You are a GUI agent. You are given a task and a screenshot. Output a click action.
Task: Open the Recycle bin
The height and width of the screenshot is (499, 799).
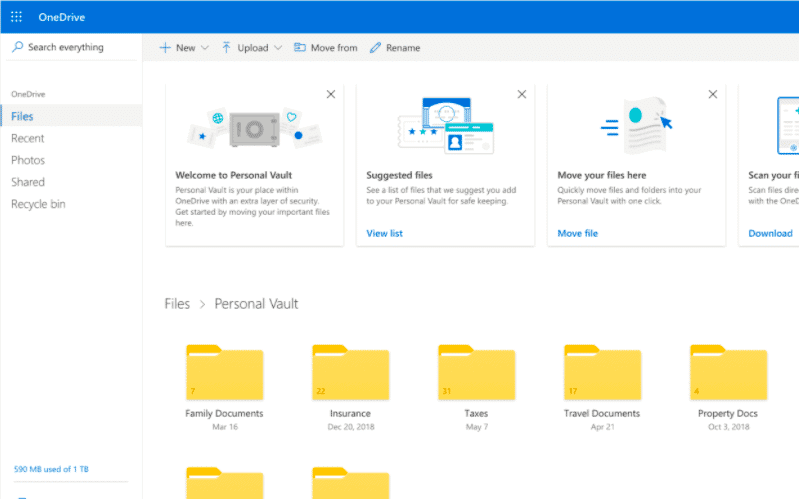click(x=38, y=204)
